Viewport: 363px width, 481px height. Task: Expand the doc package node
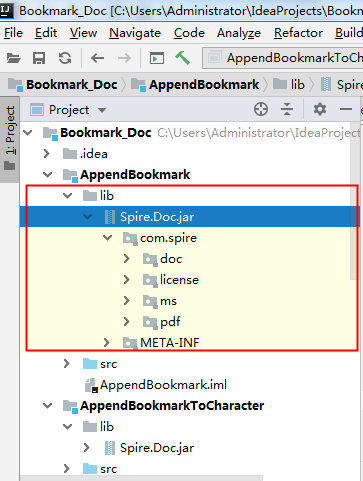point(127,259)
